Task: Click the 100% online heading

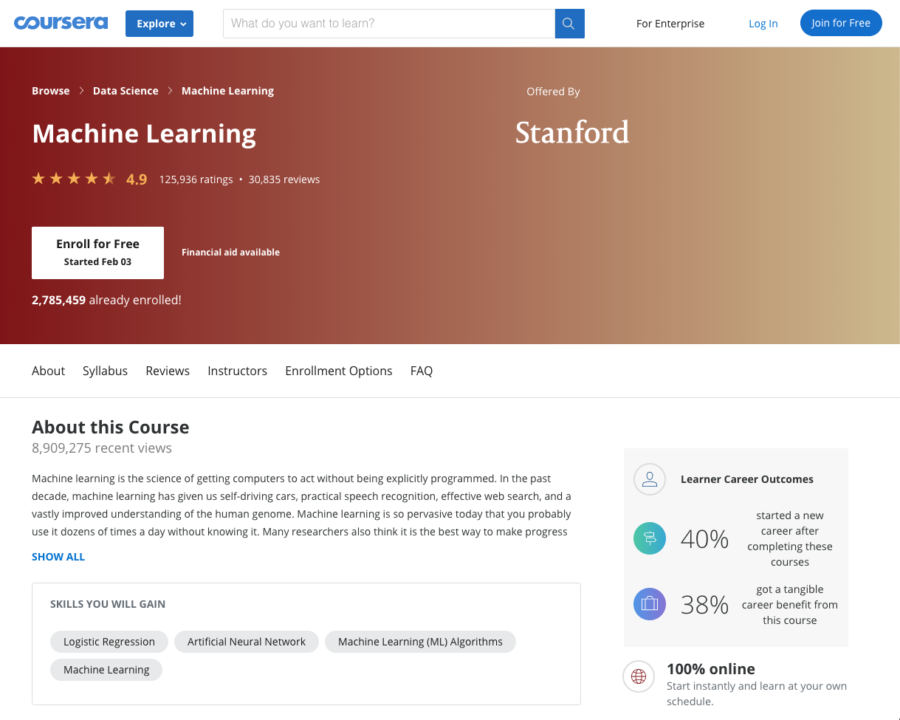Action: pos(711,669)
